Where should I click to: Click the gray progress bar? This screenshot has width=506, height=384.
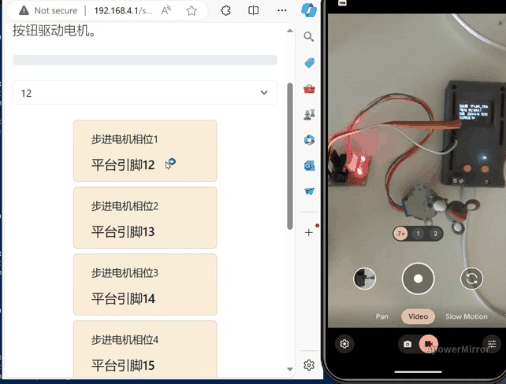[x=145, y=60]
